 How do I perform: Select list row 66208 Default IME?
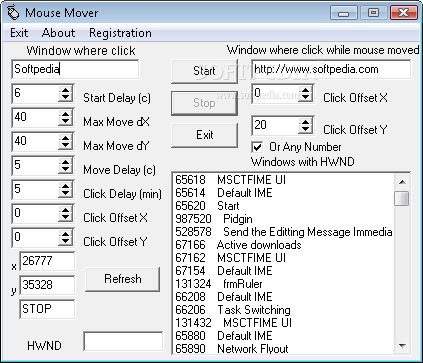pyautogui.click(x=283, y=297)
